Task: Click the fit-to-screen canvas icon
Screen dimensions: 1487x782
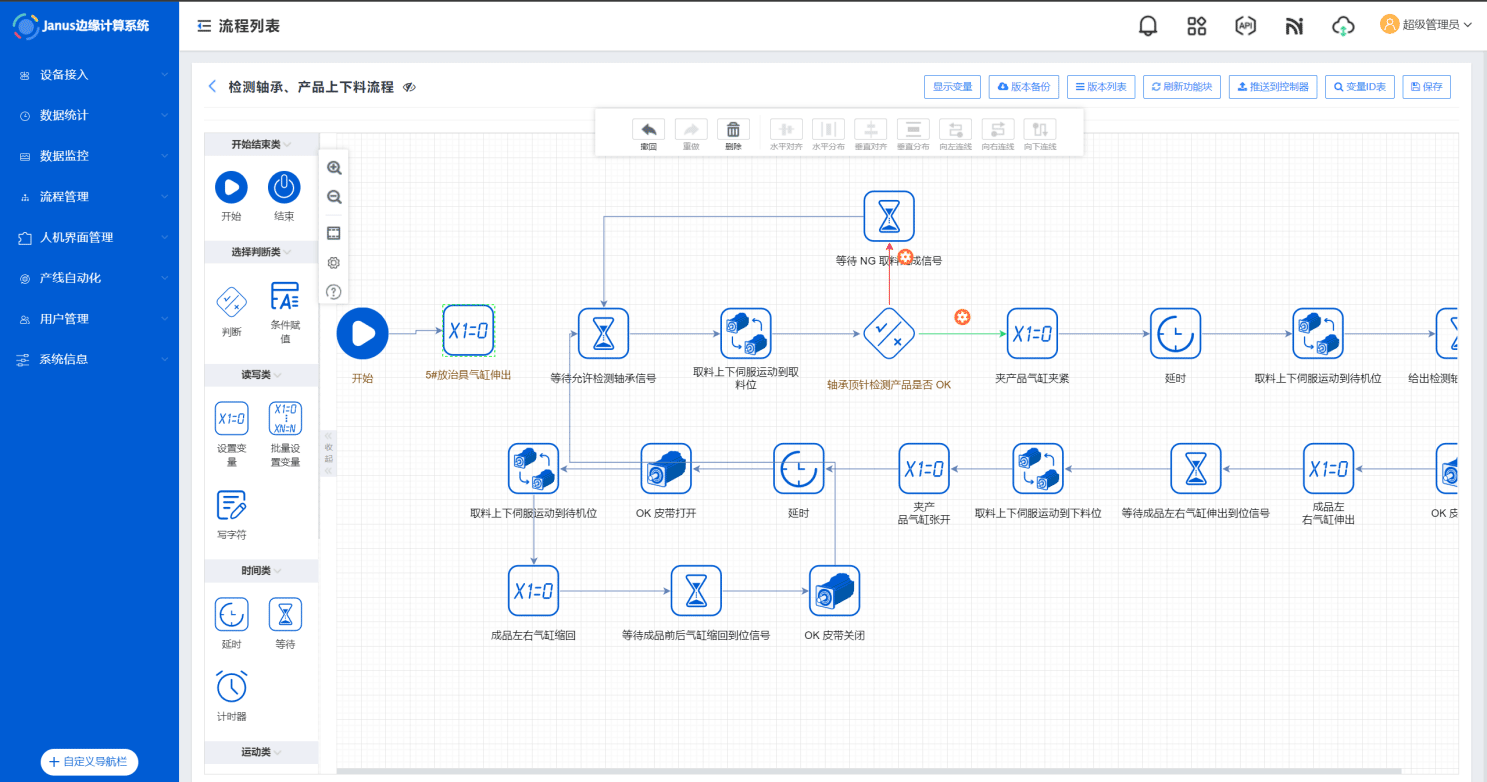Action: pos(334,233)
